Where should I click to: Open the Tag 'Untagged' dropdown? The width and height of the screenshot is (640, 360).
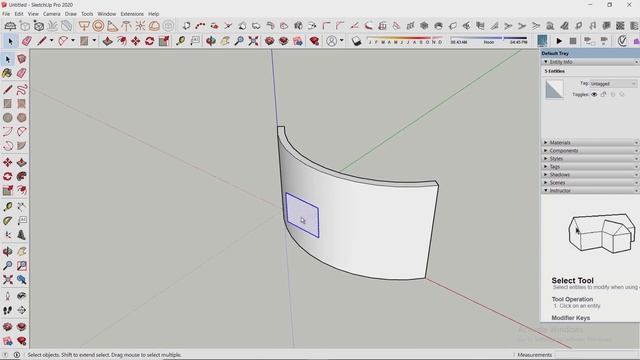(x=613, y=84)
